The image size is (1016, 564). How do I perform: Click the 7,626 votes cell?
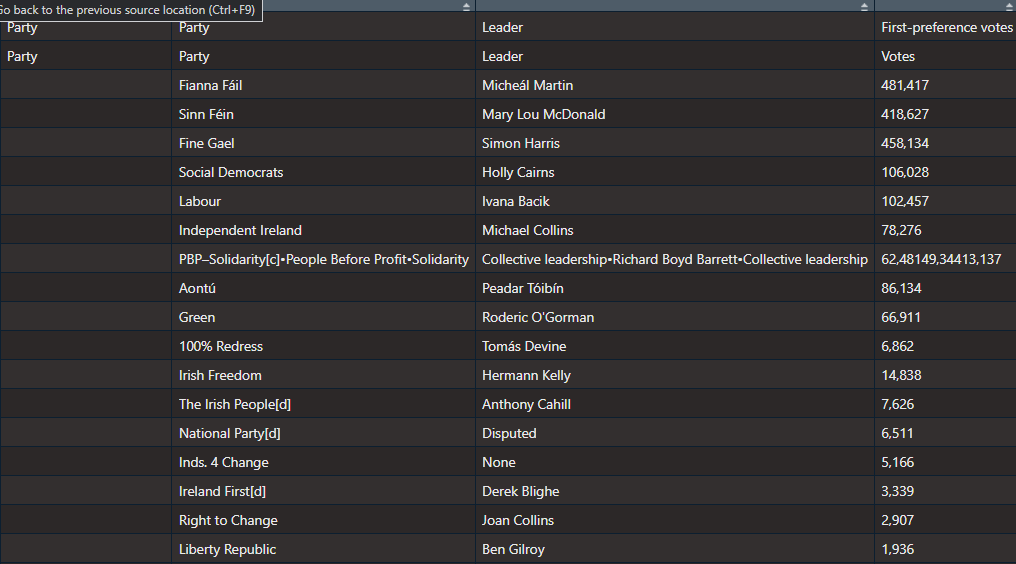pyautogui.click(x=897, y=404)
